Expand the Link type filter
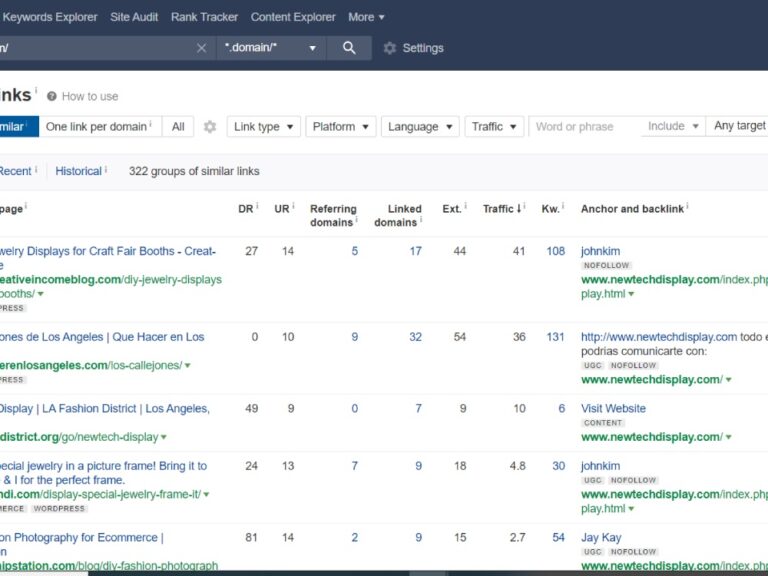This screenshot has height=576, width=768. 264,127
